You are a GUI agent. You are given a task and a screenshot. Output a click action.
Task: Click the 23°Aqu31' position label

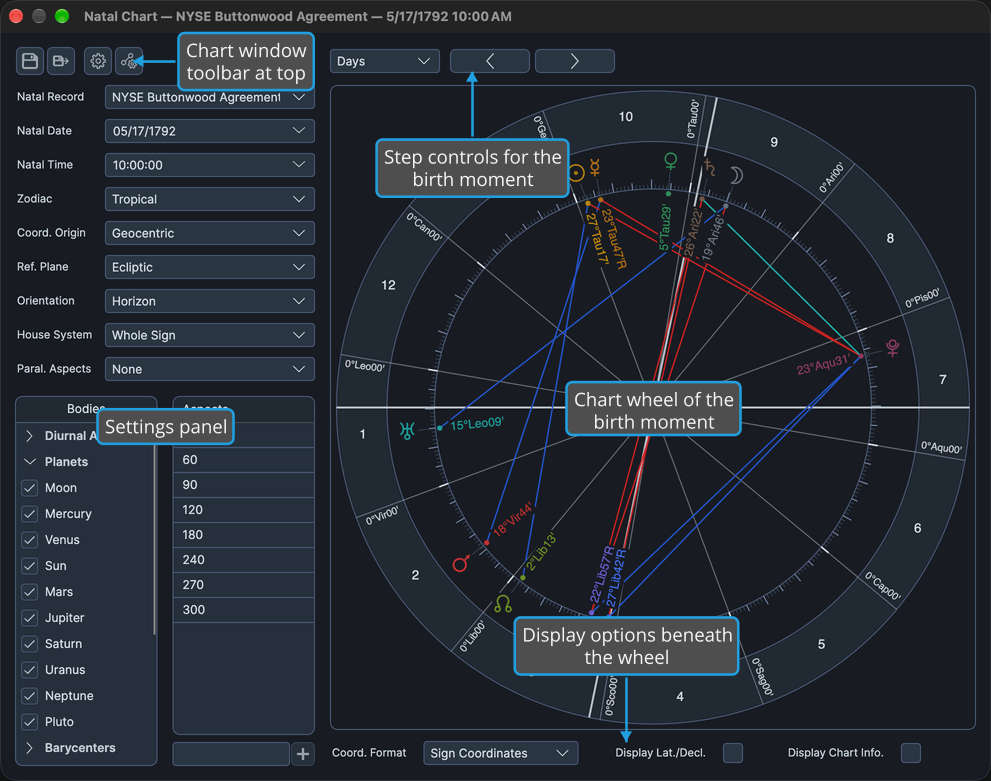[823, 365]
